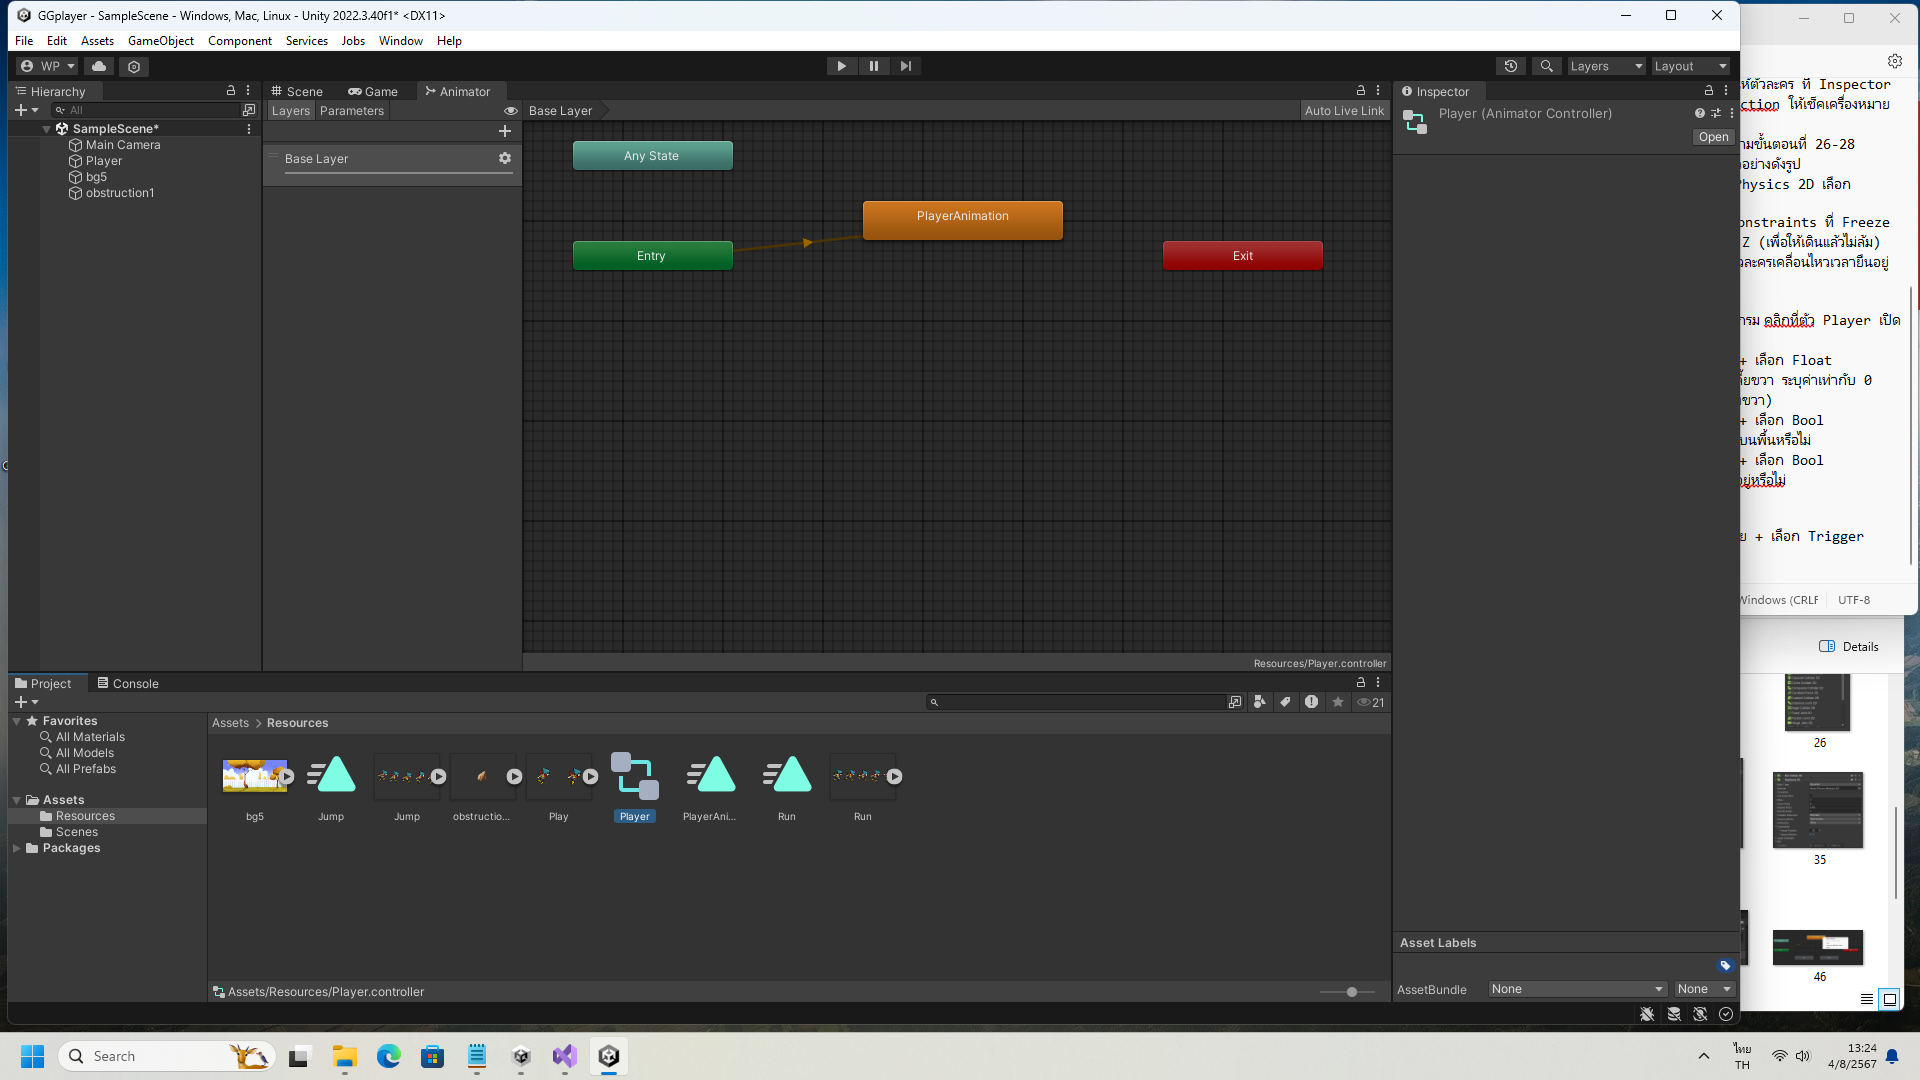Open the Asset Labels tag icon
Viewport: 1920px width, 1080px height.
1725,965
